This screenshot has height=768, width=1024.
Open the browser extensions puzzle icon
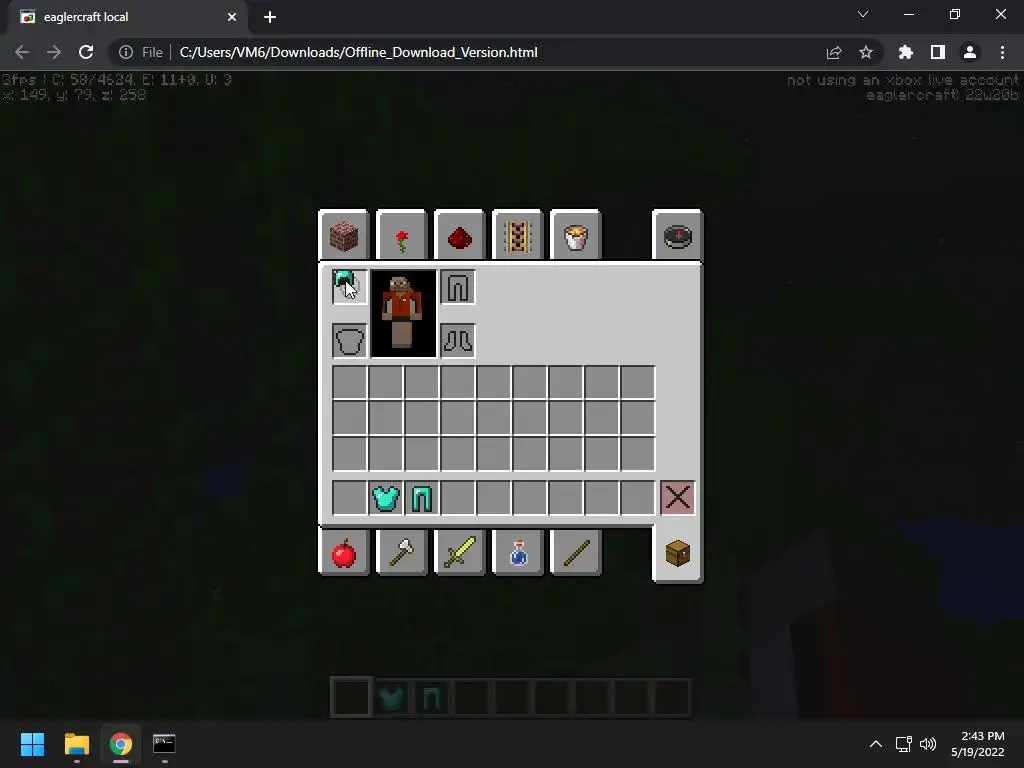[905, 52]
